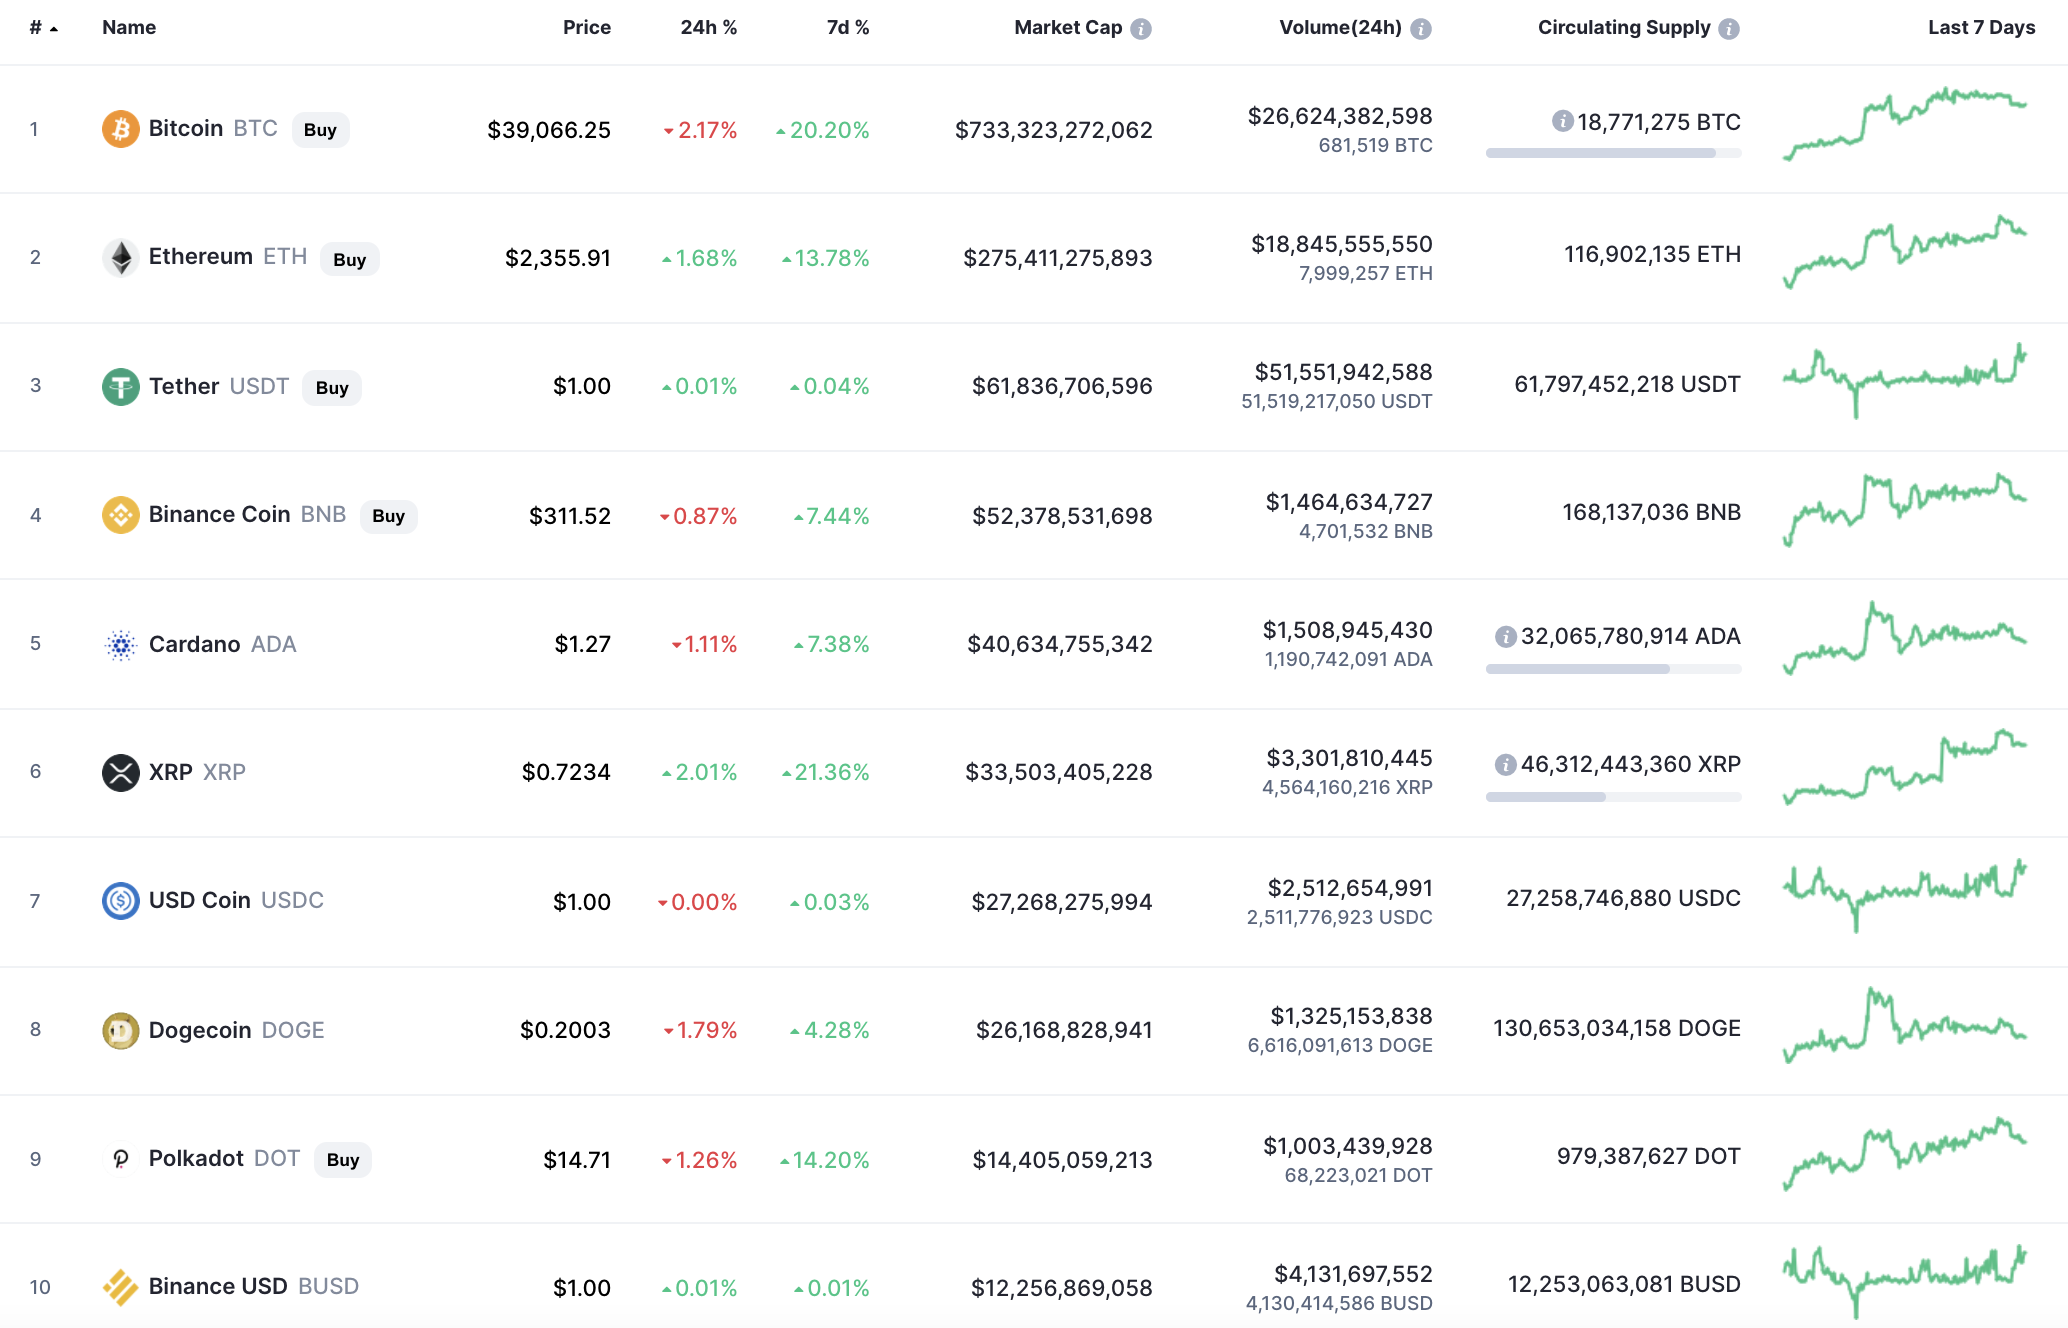Open the Tether 7-day sparkline chart
The height and width of the screenshot is (1328, 2068).
pos(1905,380)
